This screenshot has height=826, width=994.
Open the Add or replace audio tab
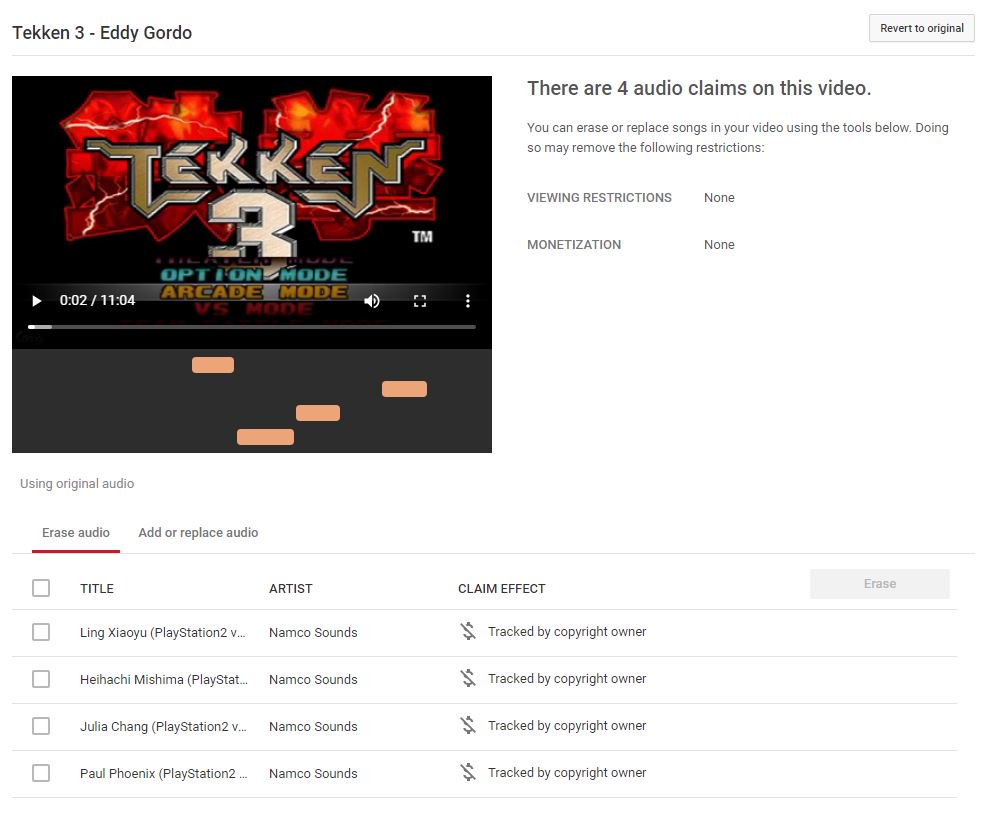(198, 532)
